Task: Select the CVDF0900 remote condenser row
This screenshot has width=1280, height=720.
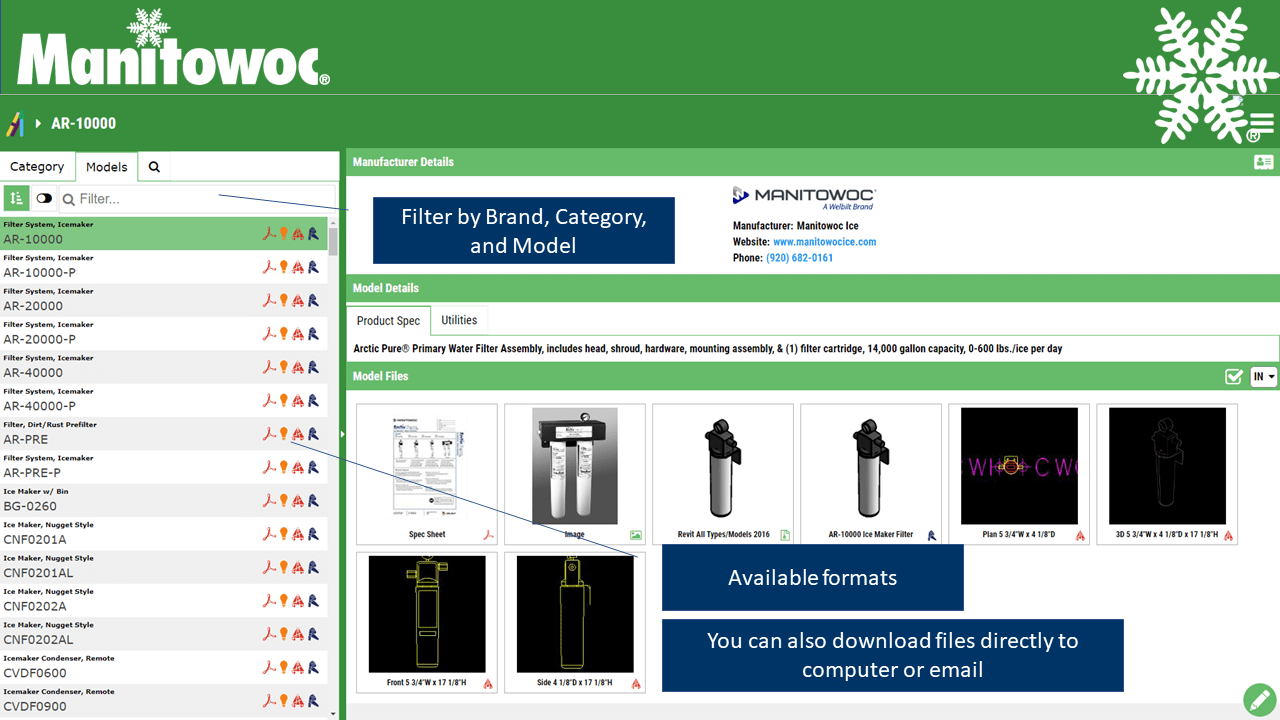Action: pos(164,700)
